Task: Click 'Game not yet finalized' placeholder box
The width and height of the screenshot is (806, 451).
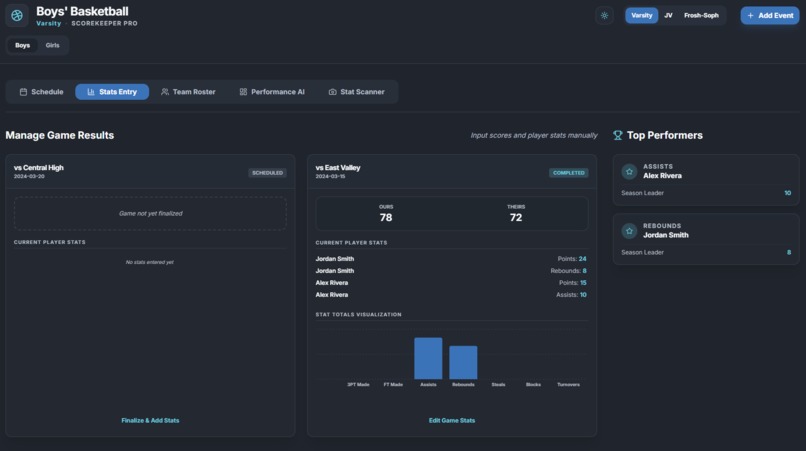Action: [150, 213]
